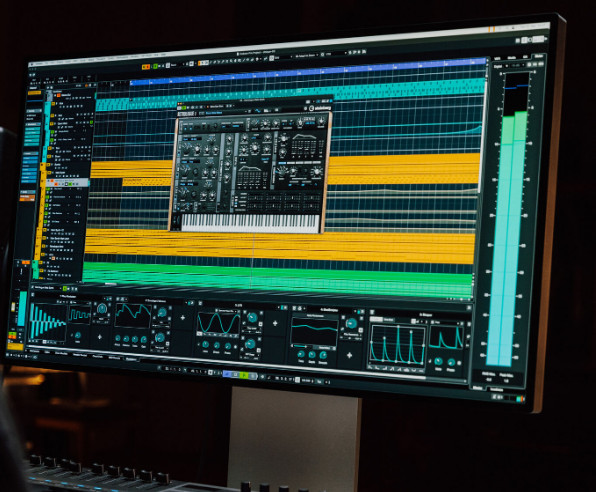The image size is (596, 492).
Task: Click the steinberg logo in the Retrologue window header
Action: click(320, 108)
